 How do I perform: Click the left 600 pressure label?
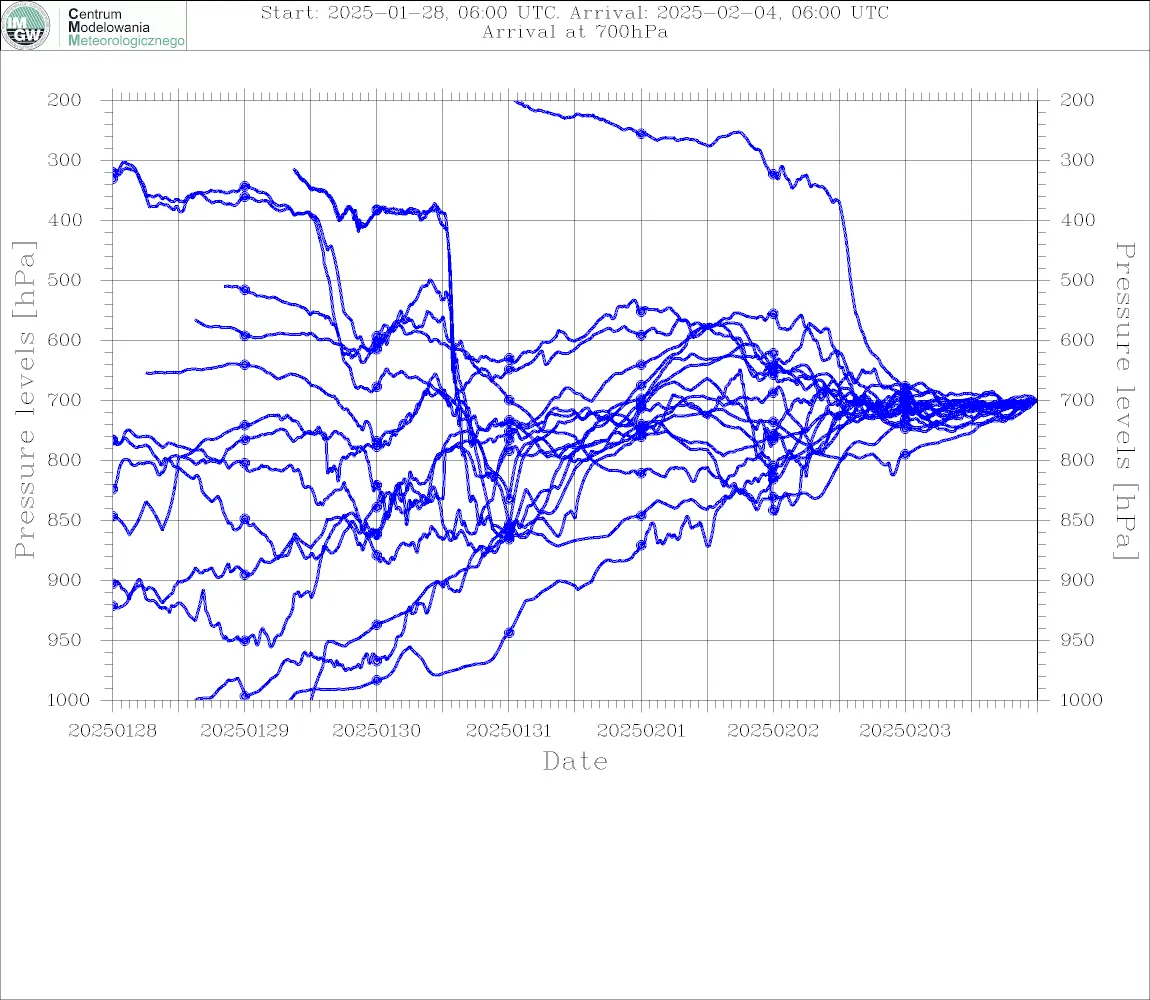point(64,340)
